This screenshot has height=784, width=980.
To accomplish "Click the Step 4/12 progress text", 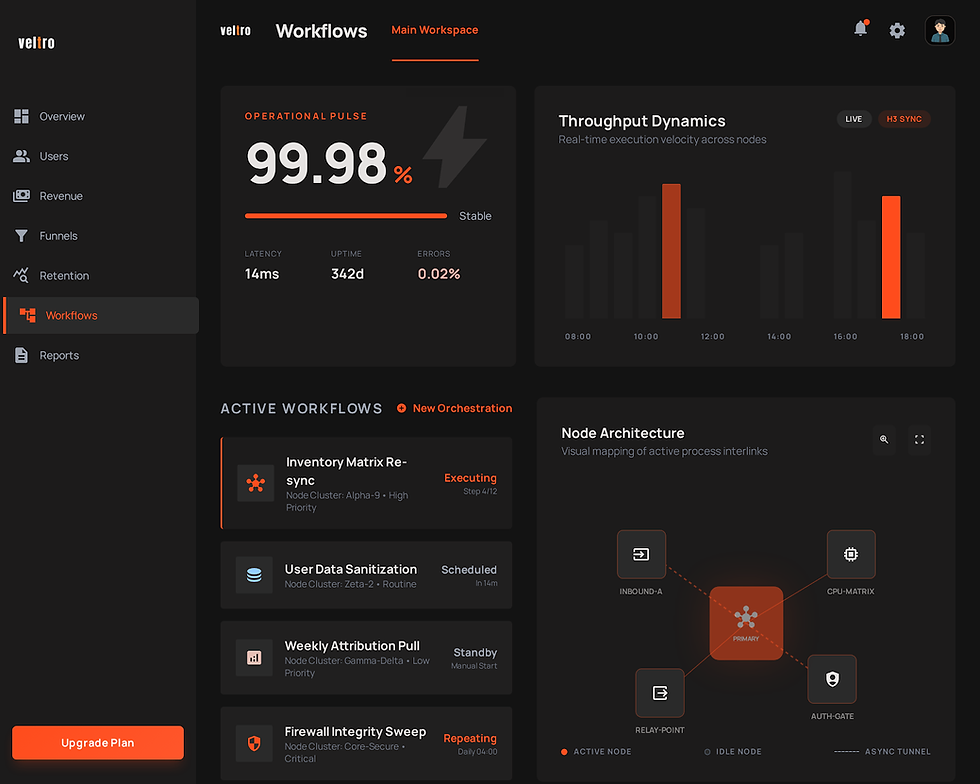I will click(480, 491).
